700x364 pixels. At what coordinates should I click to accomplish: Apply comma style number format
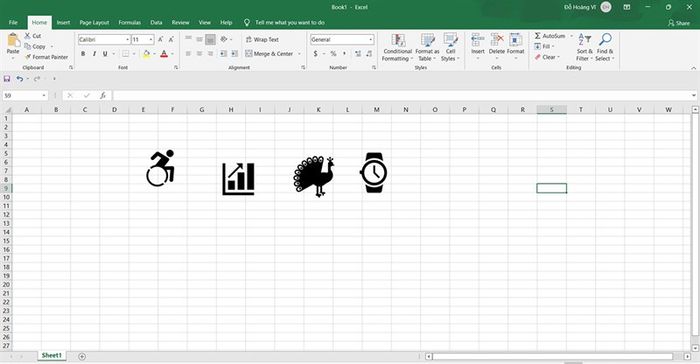[344, 54]
